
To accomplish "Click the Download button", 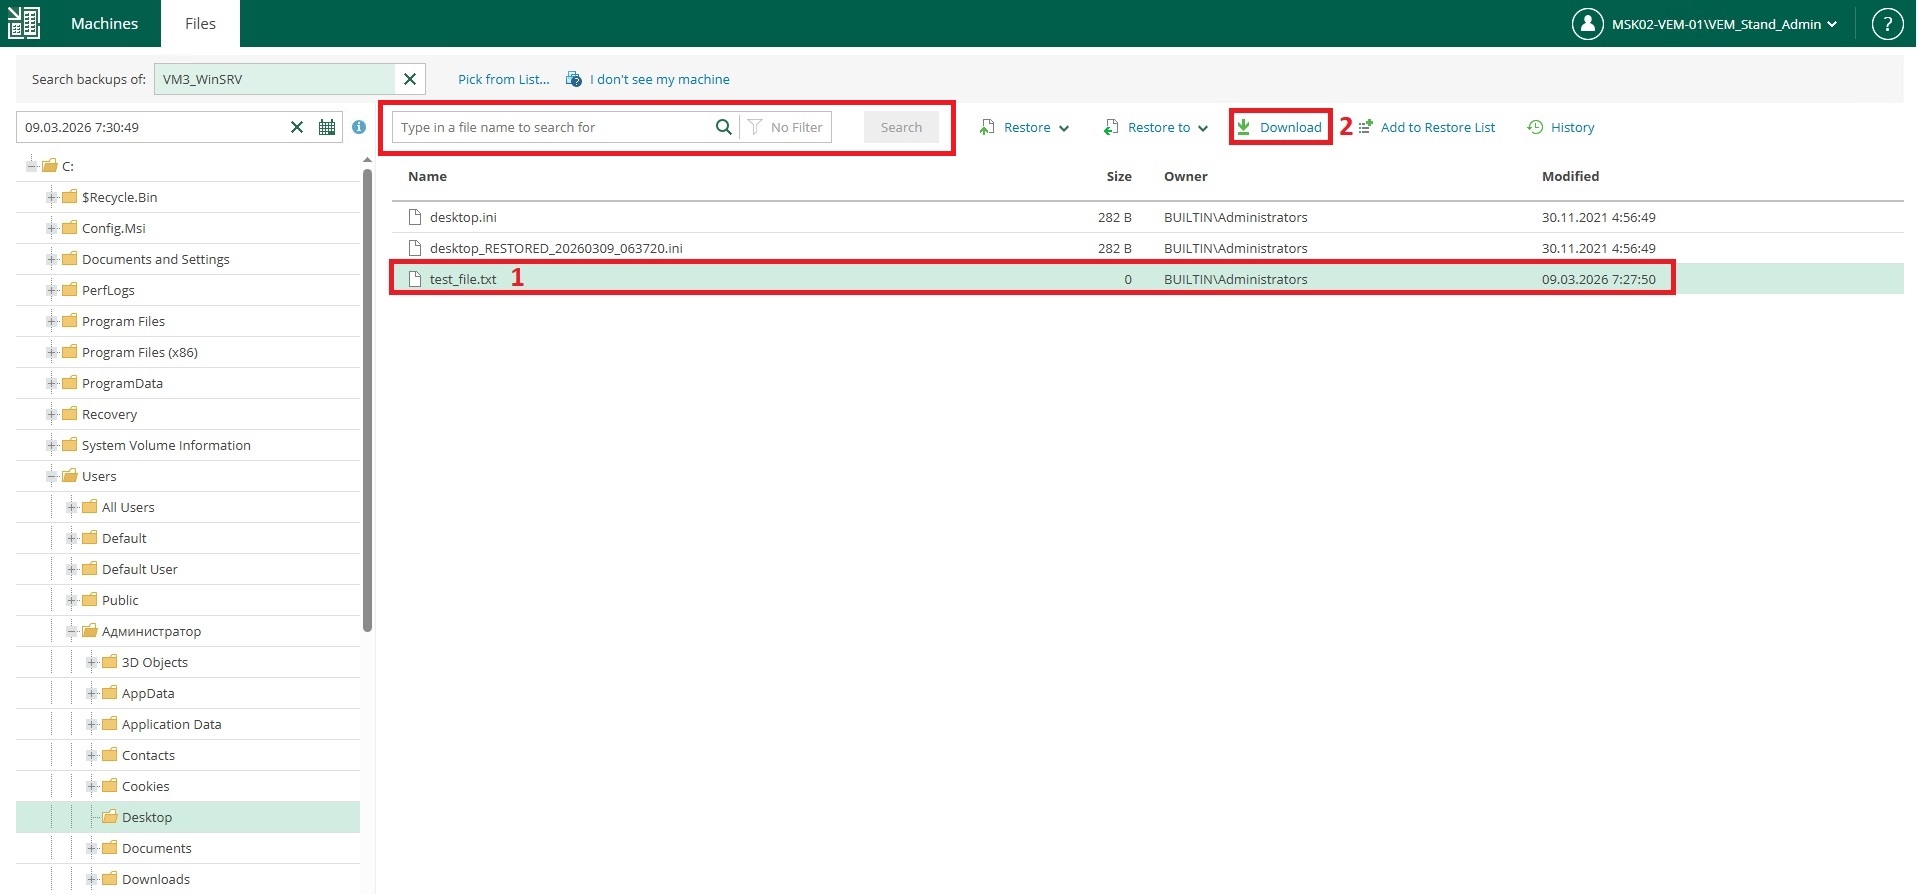I will 1280,127.
